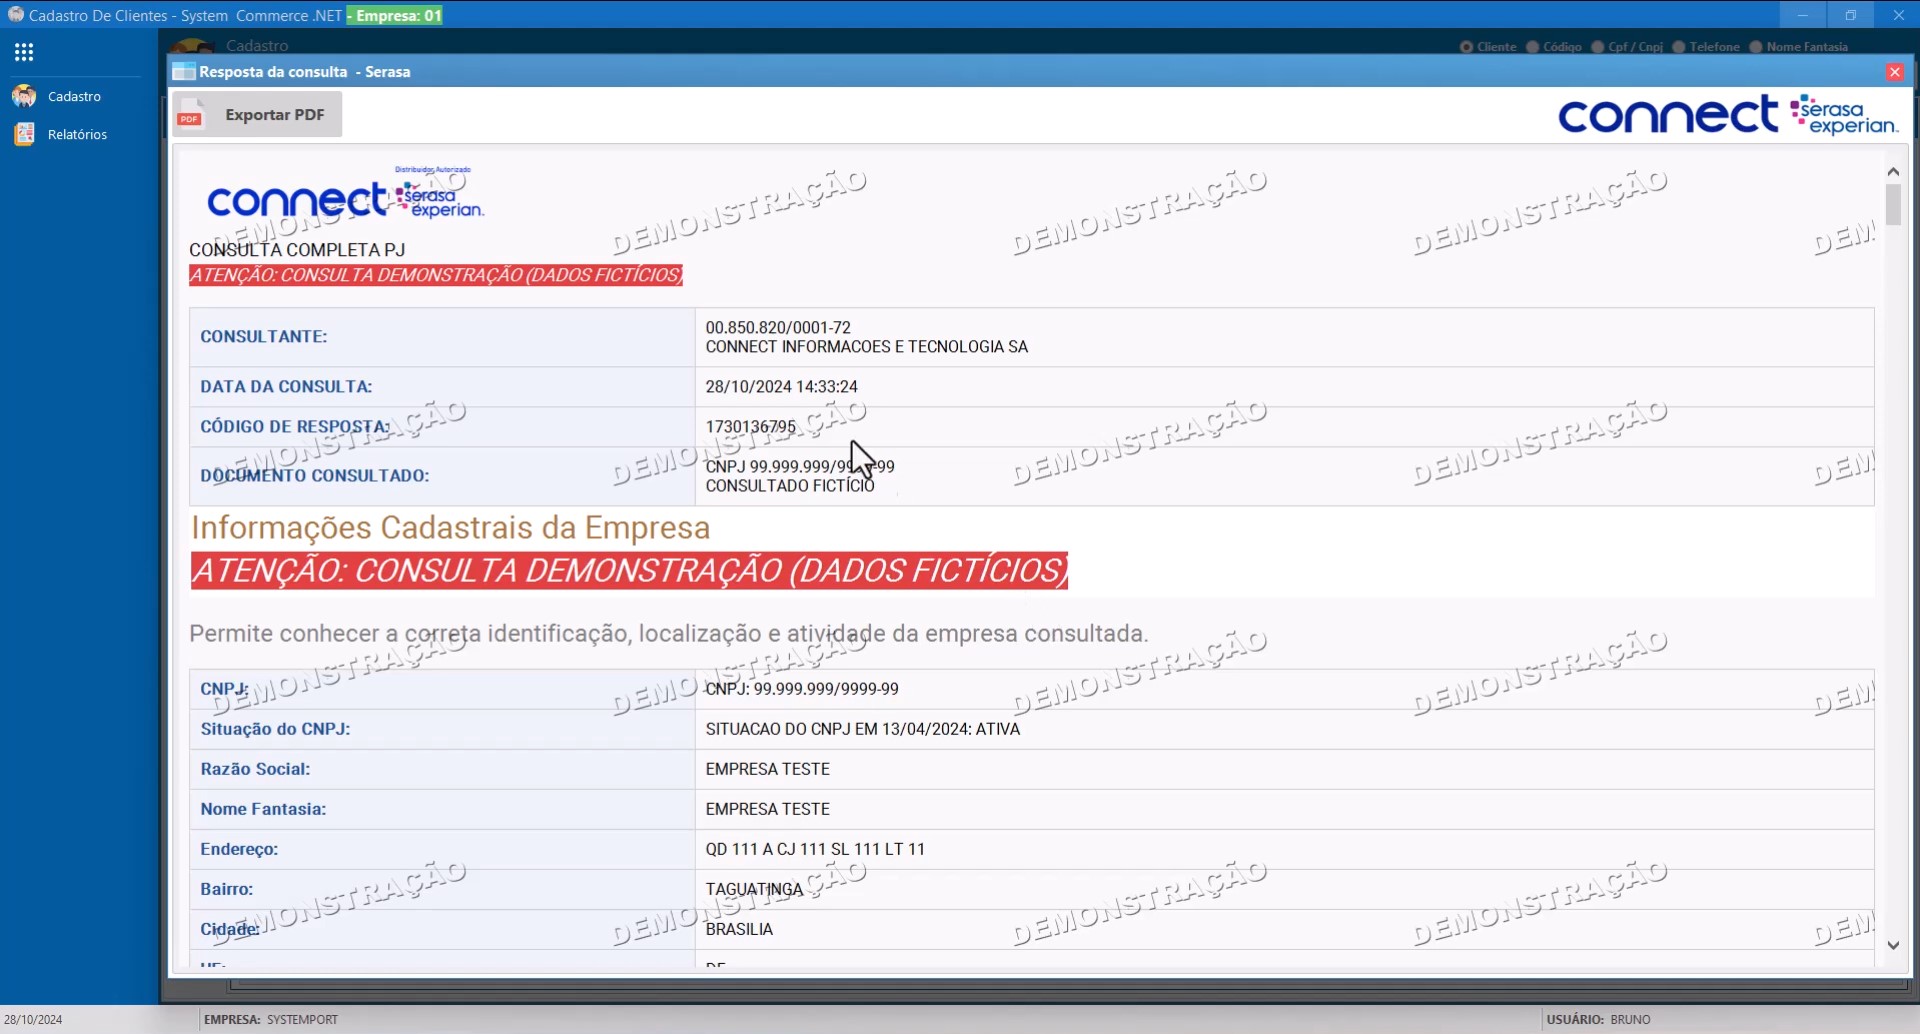Select the Código search radio option

tap(1532, 47)
